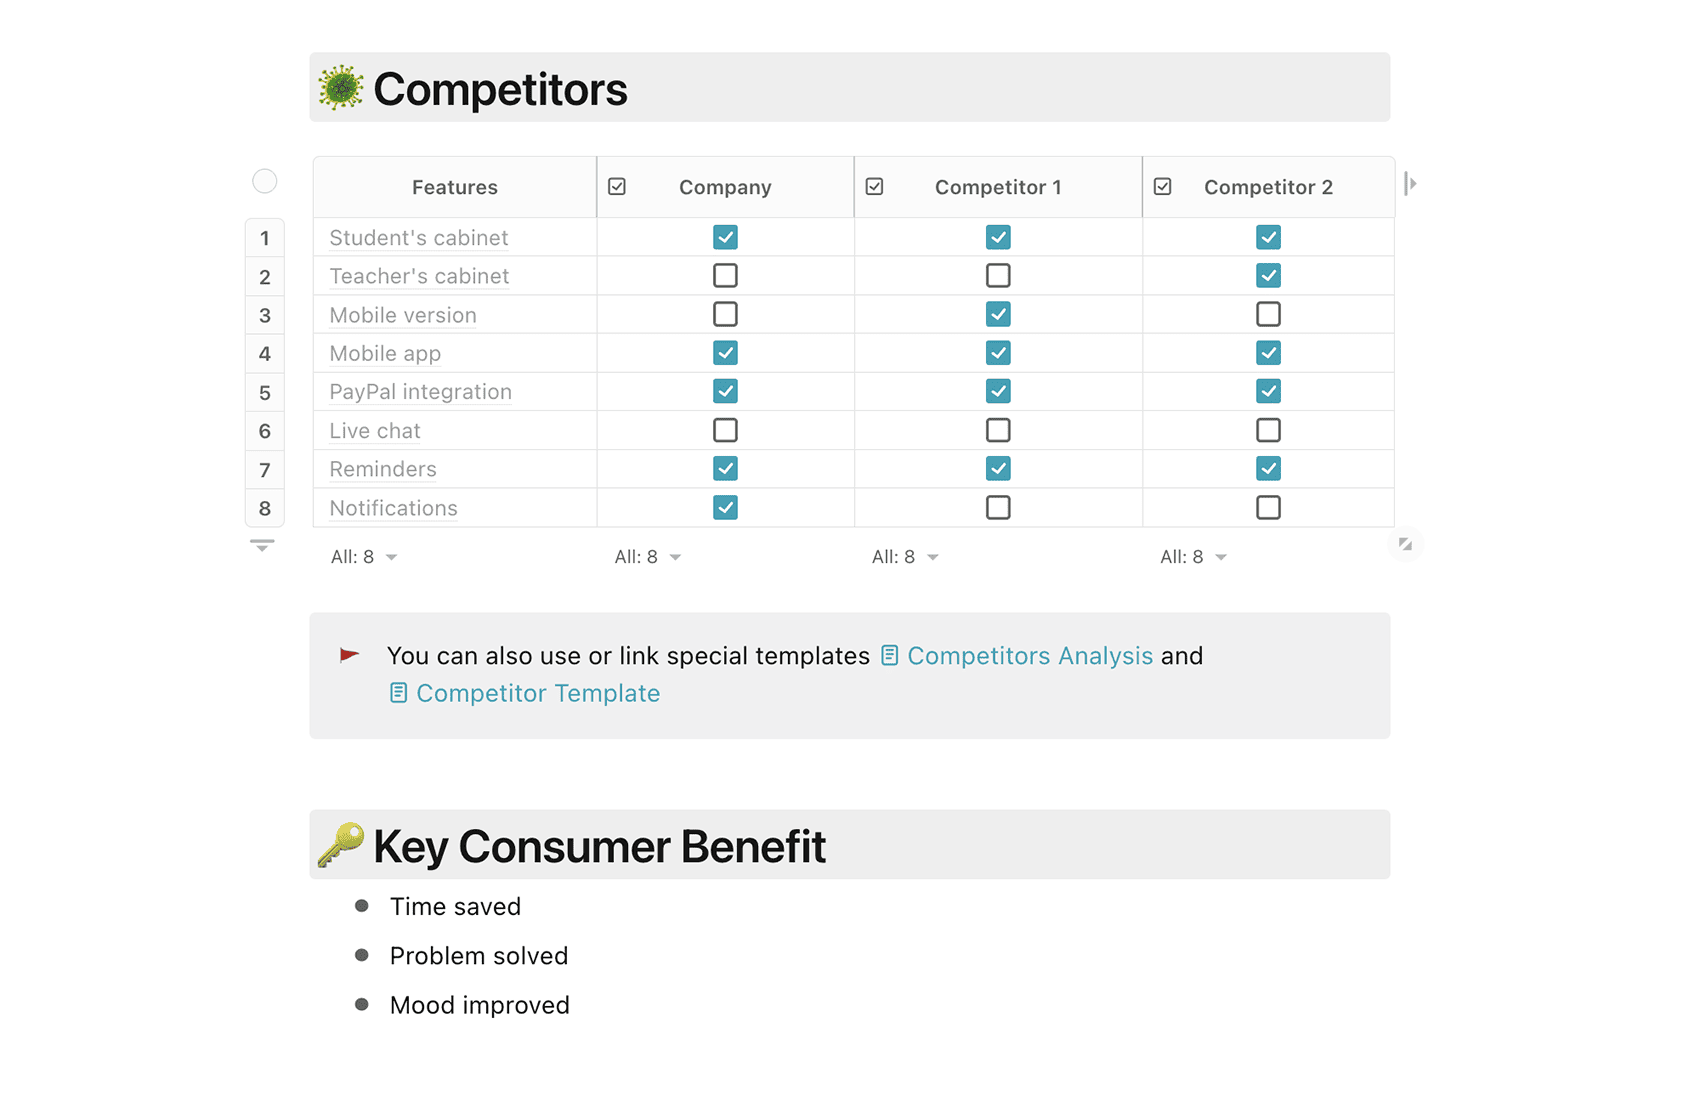Click the checkbox icon in Competitor 2 header
Screen dimensions: 1700x1100
pyautogui.click(x=1162, y=187)
